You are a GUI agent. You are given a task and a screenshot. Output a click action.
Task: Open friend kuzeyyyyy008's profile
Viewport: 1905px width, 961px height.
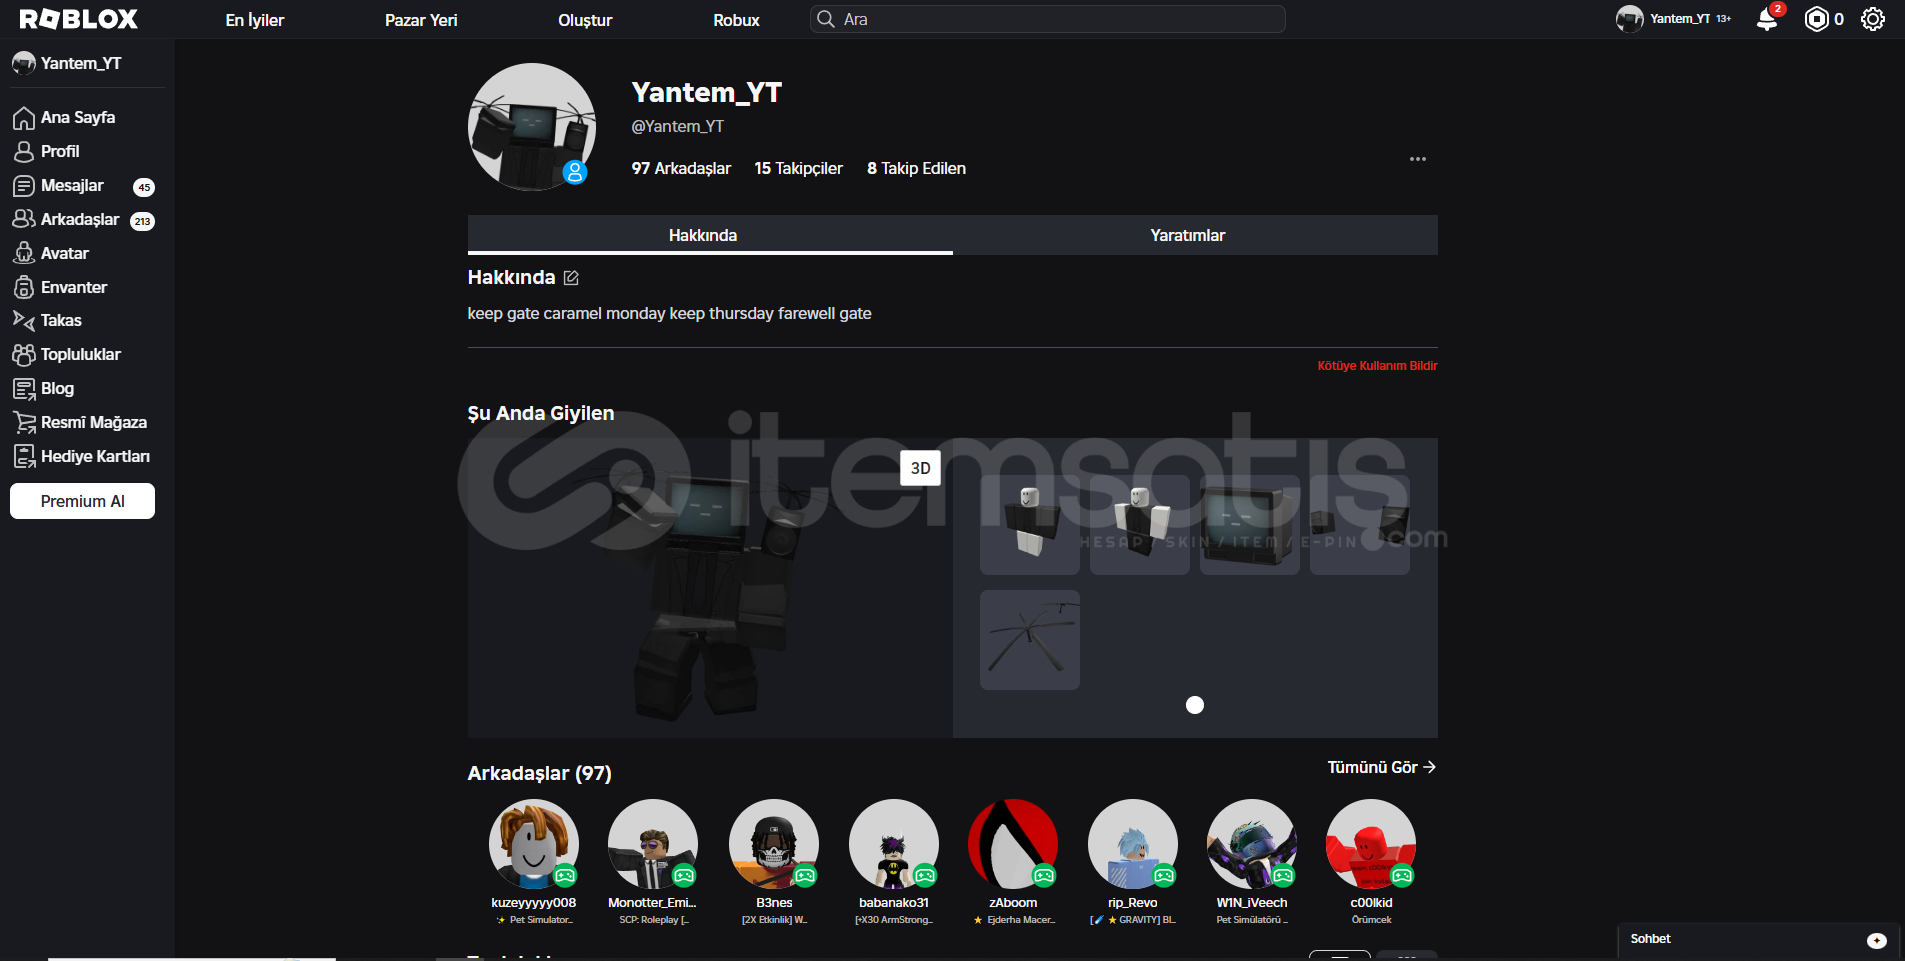coord(534,844)
